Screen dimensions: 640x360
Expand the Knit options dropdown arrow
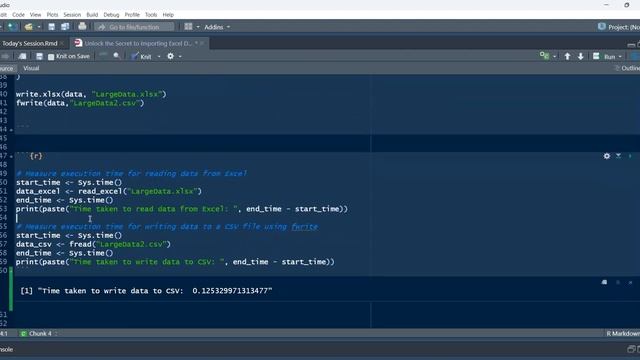159,57
